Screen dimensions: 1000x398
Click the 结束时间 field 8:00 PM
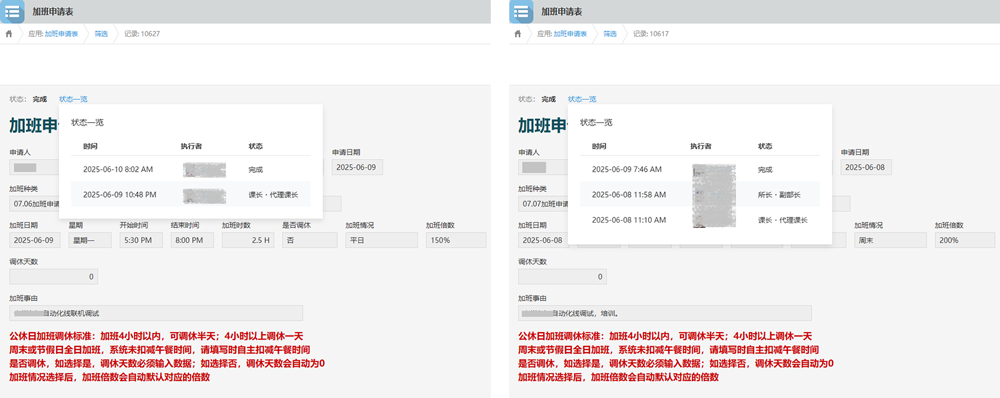click(192, 240)
